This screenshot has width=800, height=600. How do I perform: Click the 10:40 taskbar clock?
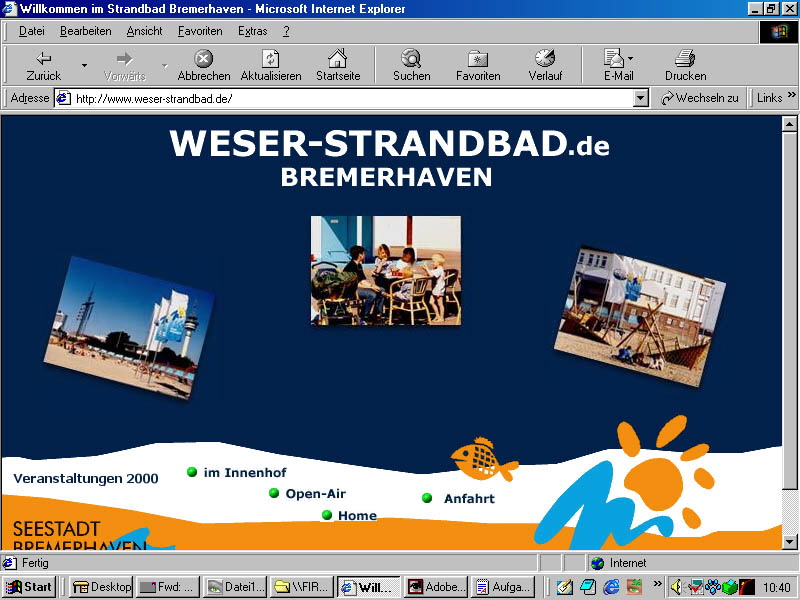pyautogui.click(x=777, y=587)
